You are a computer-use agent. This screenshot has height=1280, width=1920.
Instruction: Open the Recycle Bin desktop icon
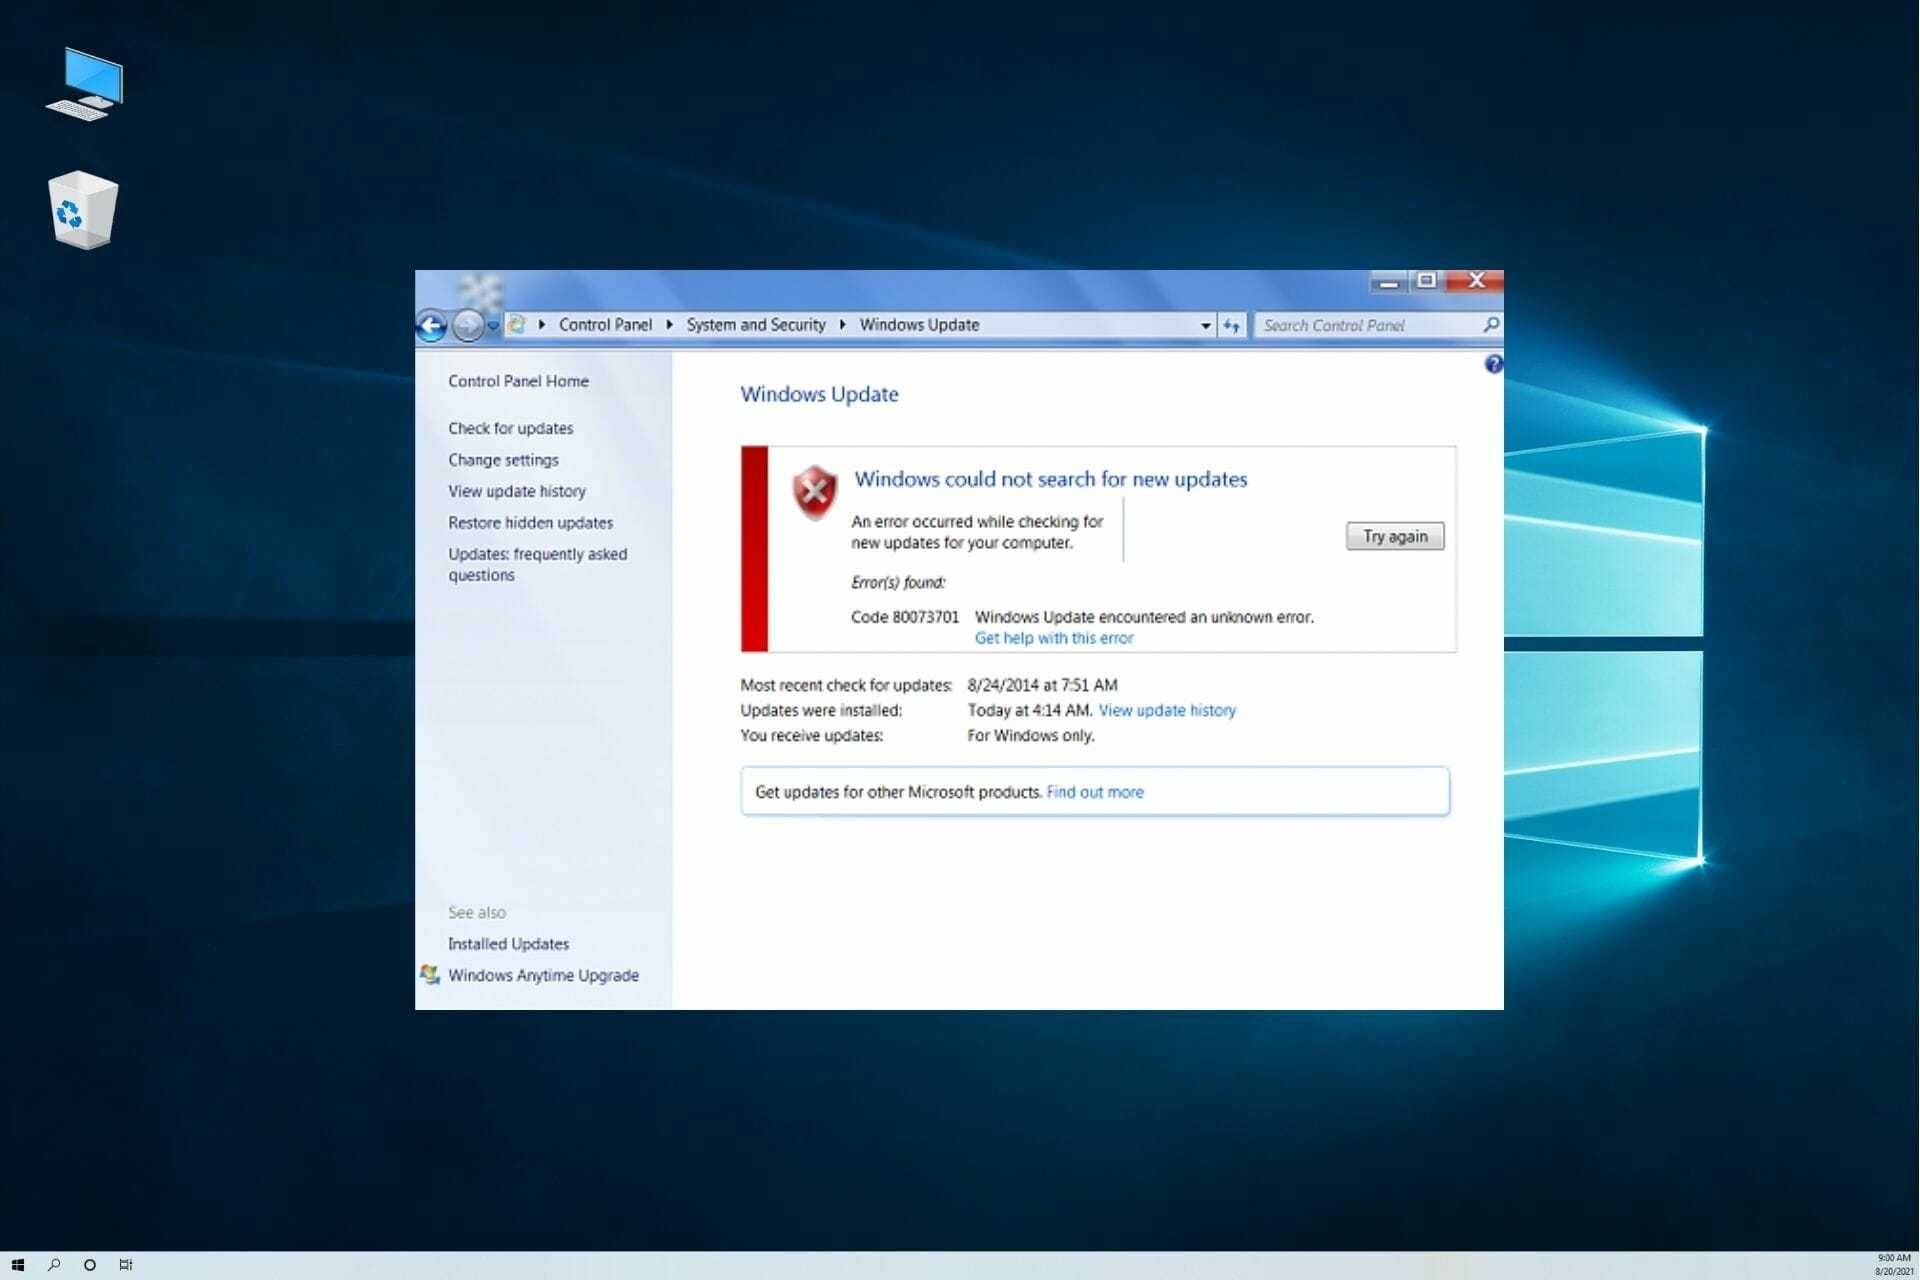pos(83,210)
